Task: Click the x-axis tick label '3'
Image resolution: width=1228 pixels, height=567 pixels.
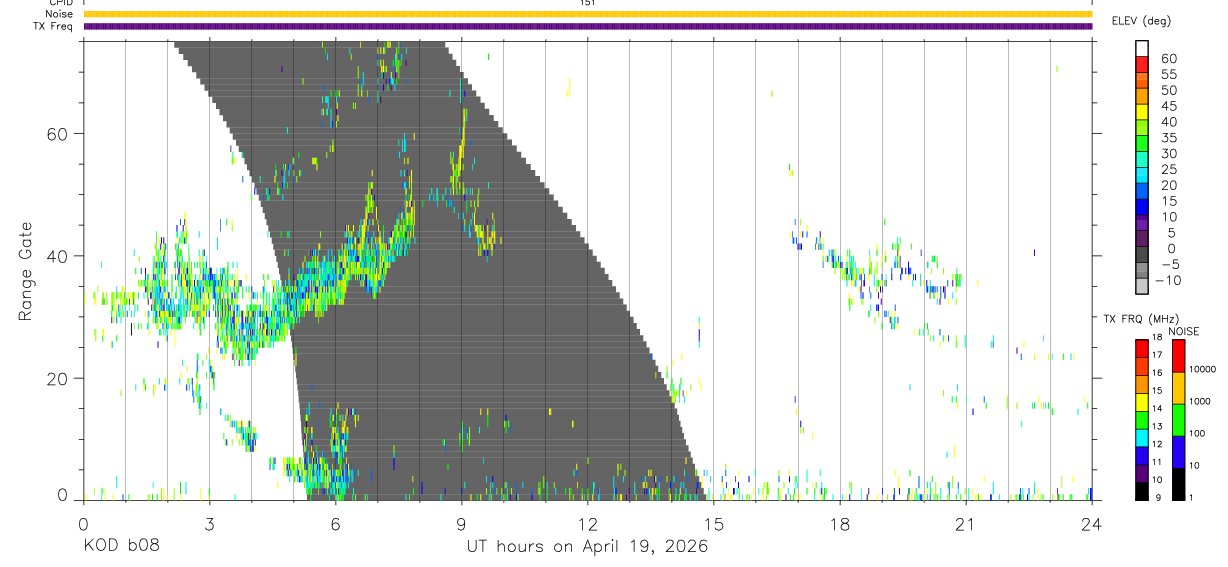Action: (x=209, y=523)
